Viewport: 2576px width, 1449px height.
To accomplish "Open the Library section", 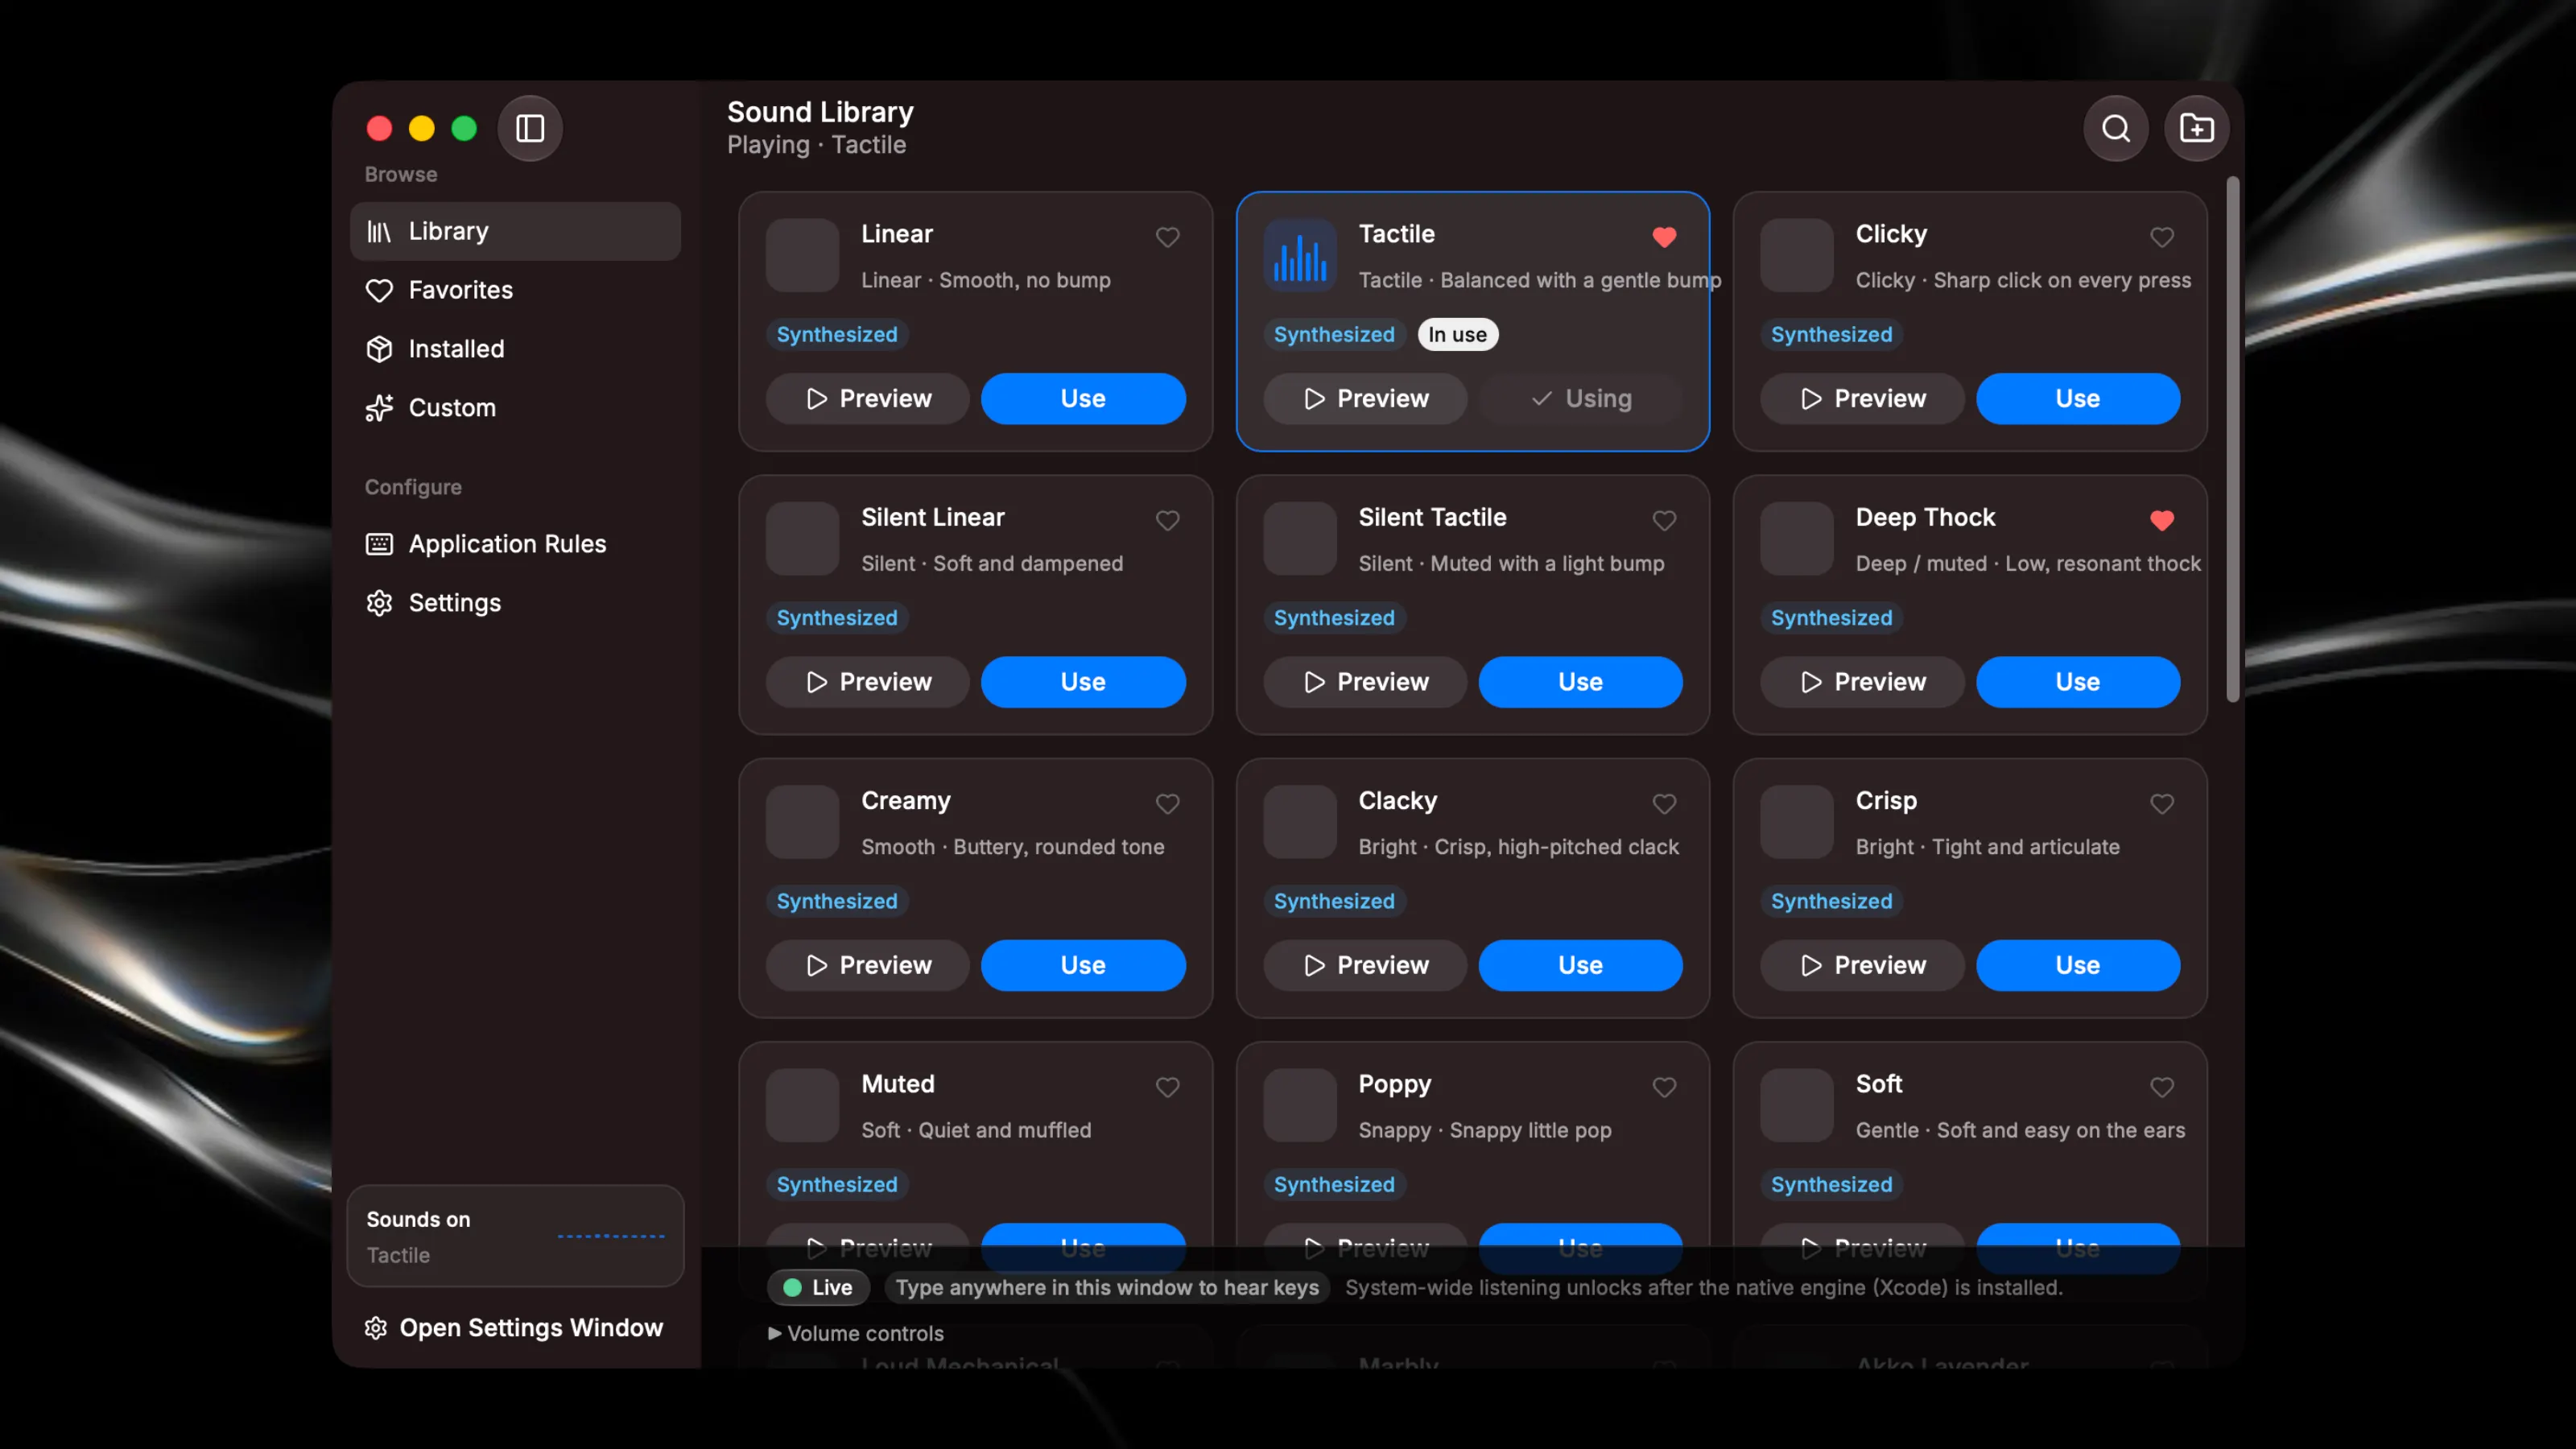I will click(x=515, y=231).
